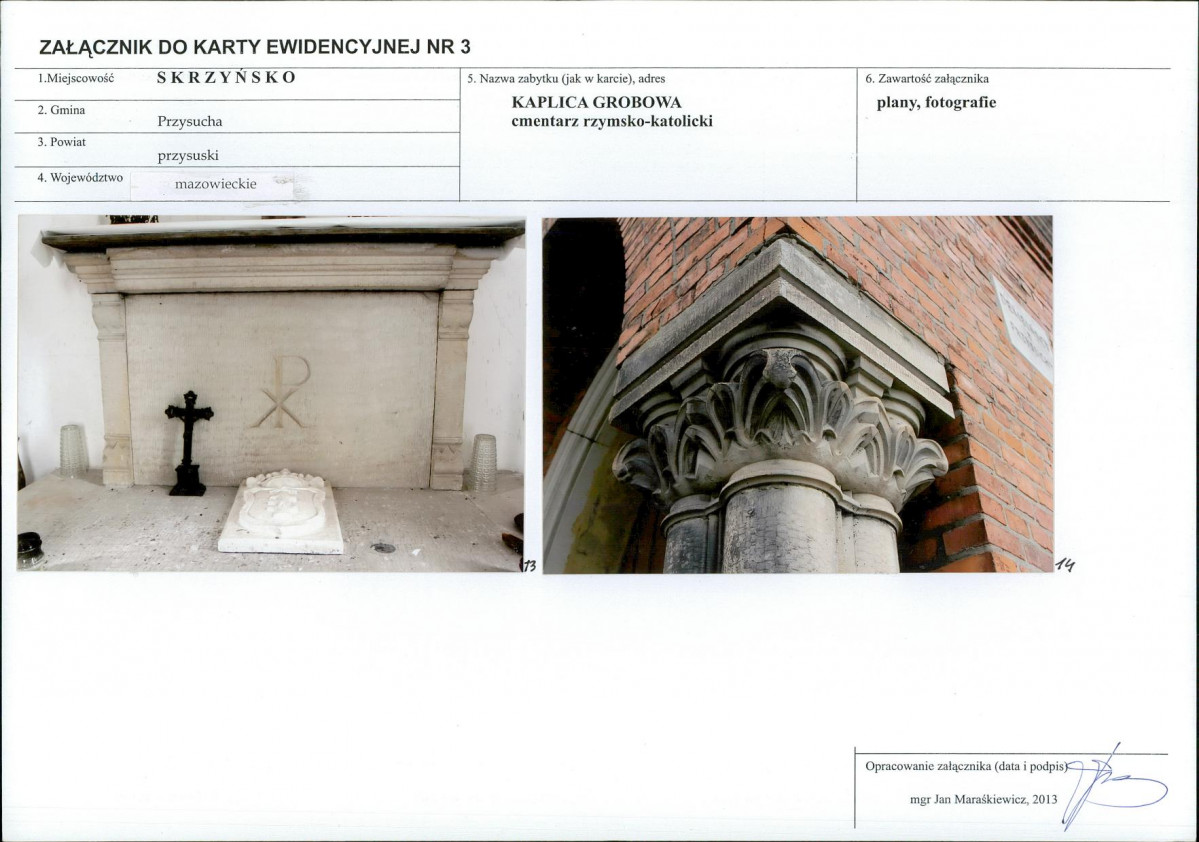Click the 6. Zawartość załącznika label
The height and width of the screenshot is (842, 1199).
pos(927,78)
